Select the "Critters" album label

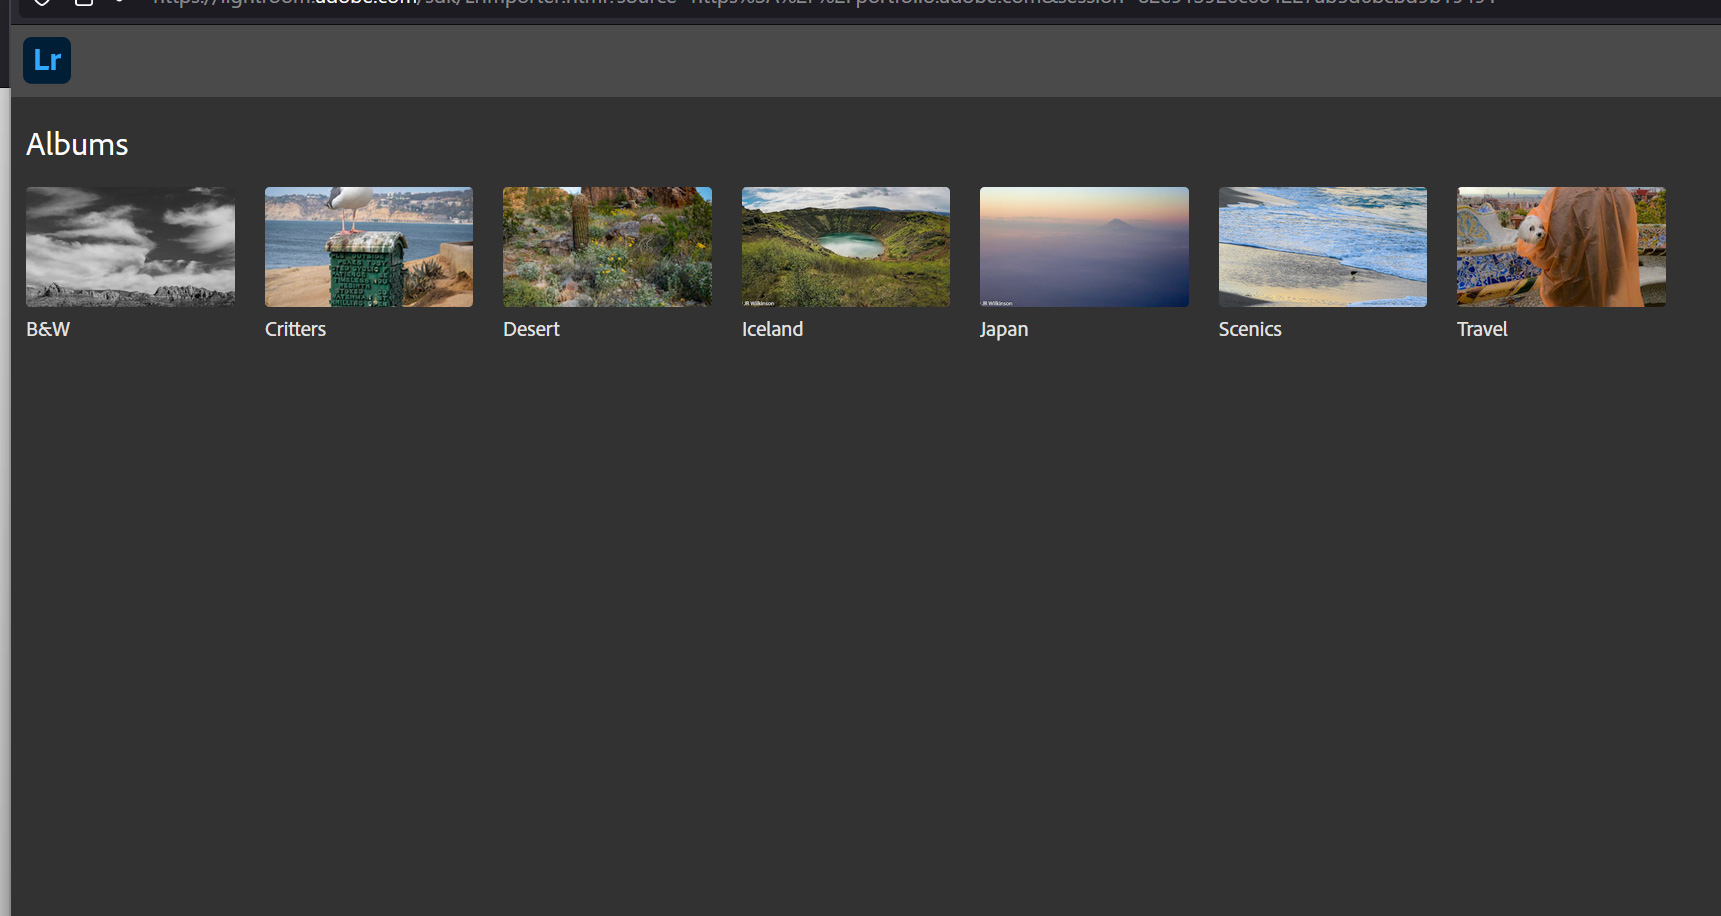[x=295, y=329]
